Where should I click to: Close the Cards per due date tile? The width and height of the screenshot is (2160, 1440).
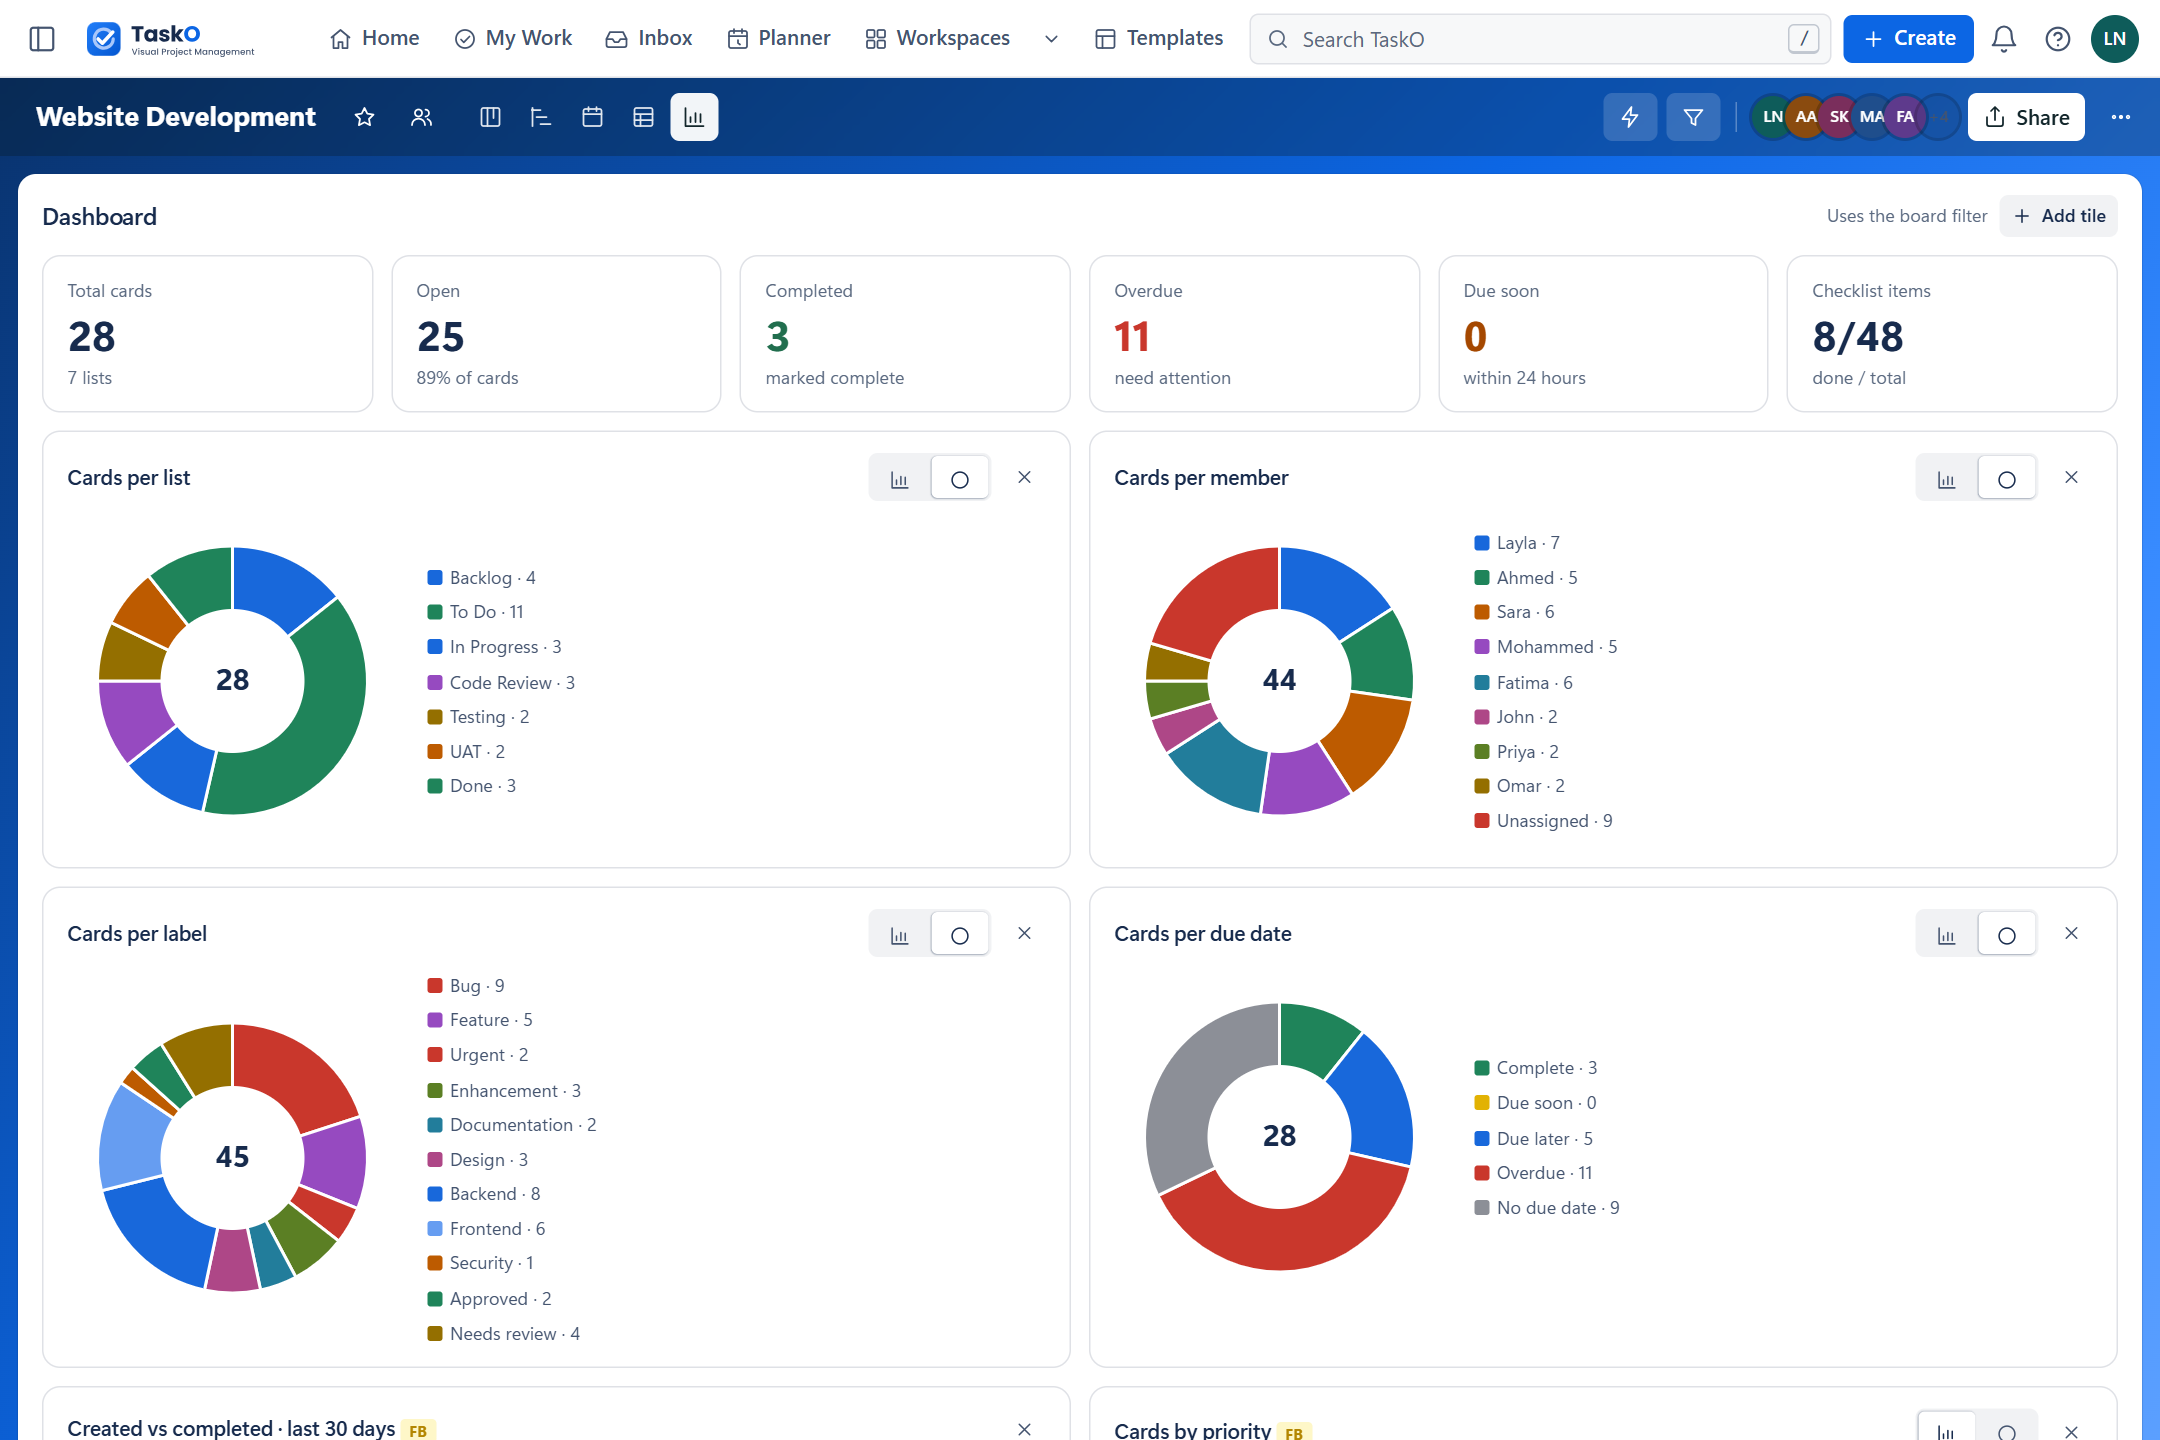2071,933
